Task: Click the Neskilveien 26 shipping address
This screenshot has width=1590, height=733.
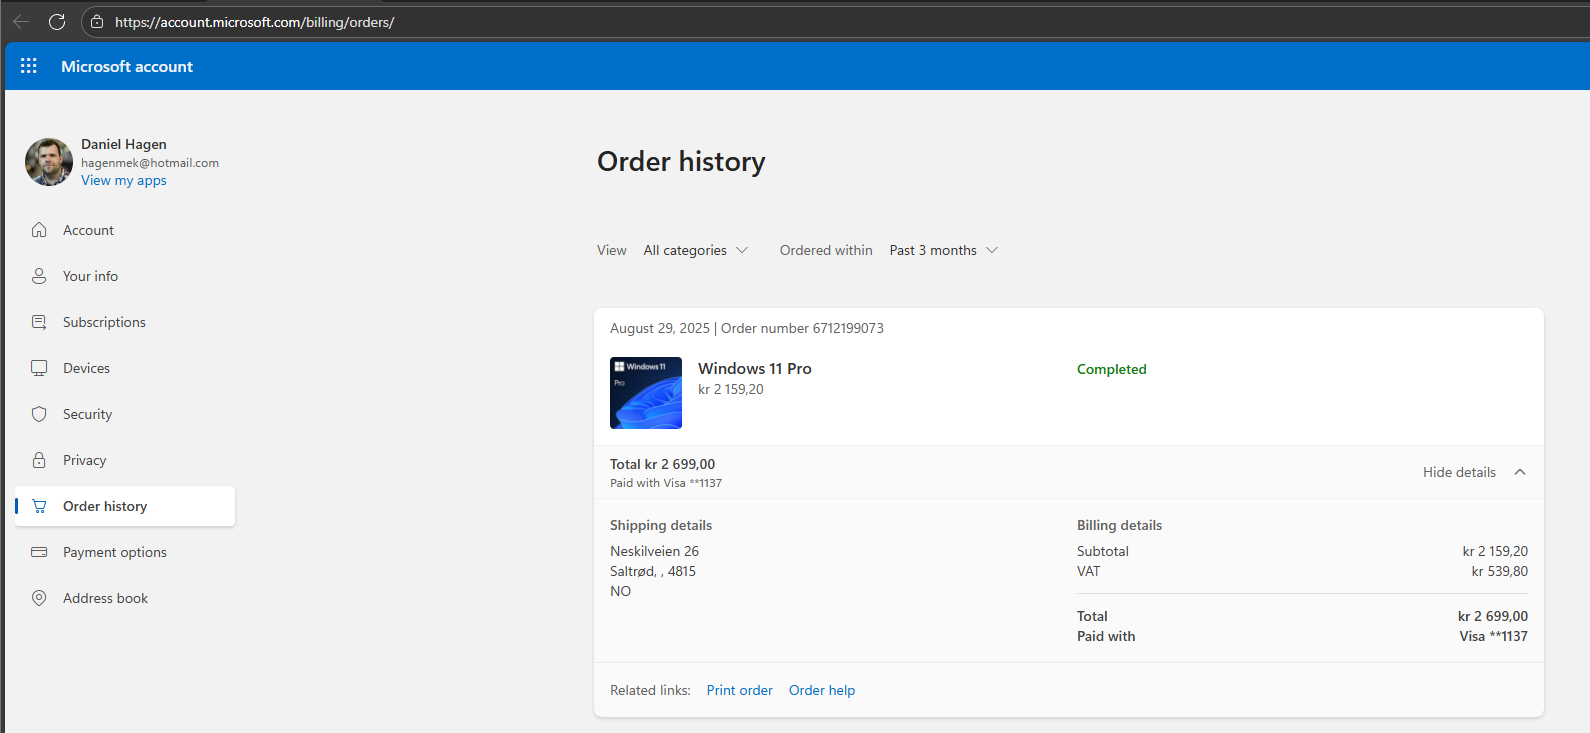Action: point(655,551)
